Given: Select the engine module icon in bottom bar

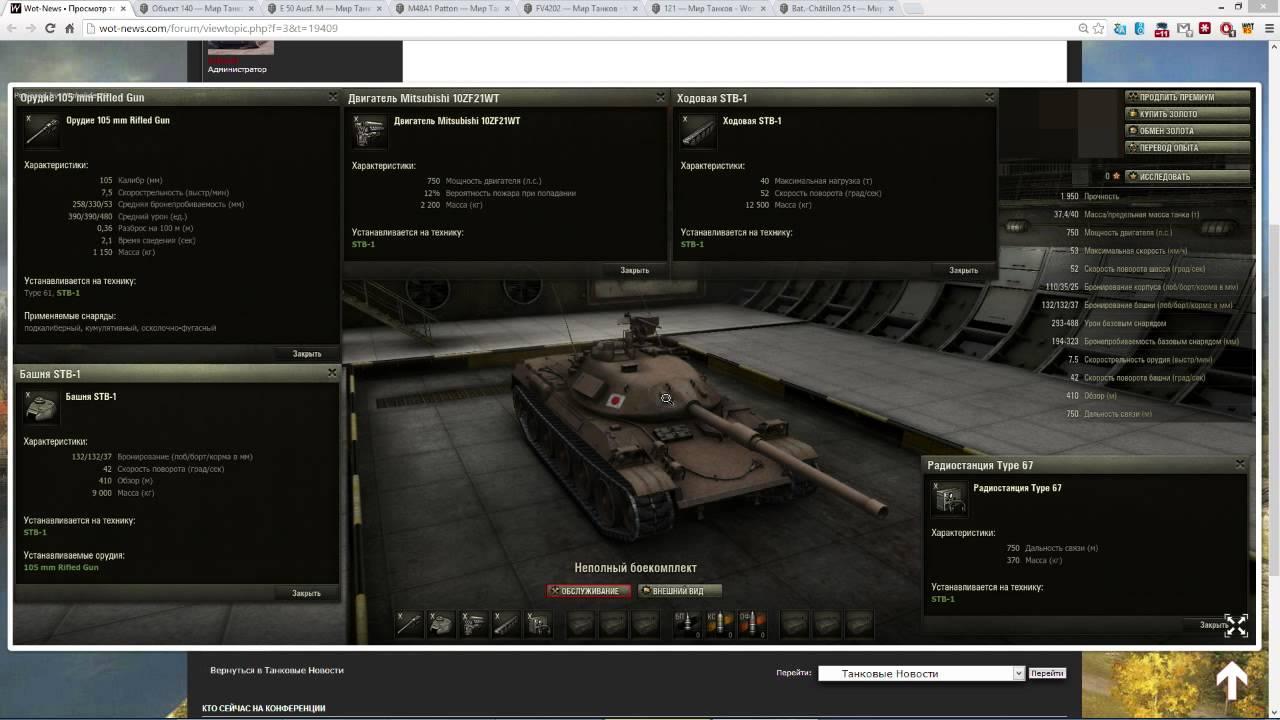Looking at the screenshot, I should 474,625.
